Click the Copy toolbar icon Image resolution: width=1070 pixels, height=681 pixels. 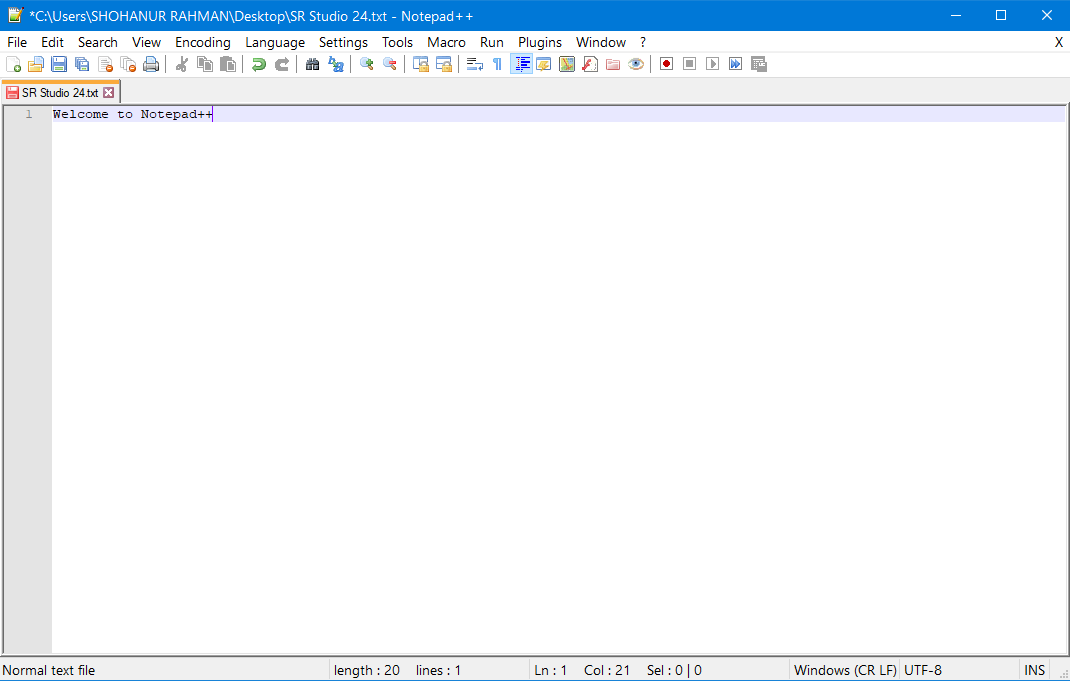click(205, 64)
